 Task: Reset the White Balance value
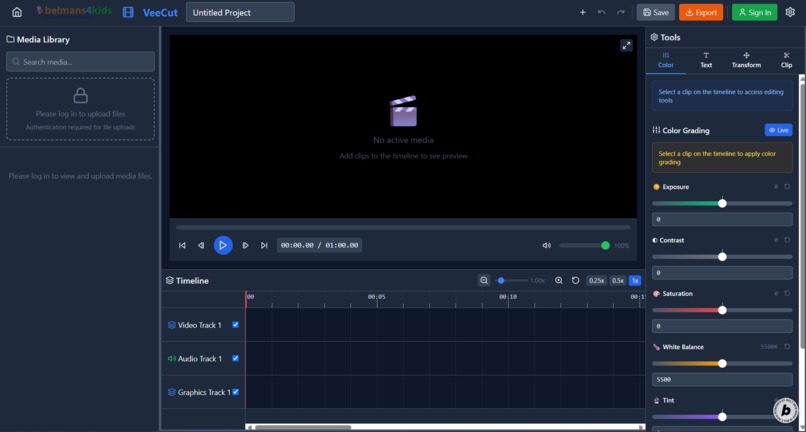[787, 347]
